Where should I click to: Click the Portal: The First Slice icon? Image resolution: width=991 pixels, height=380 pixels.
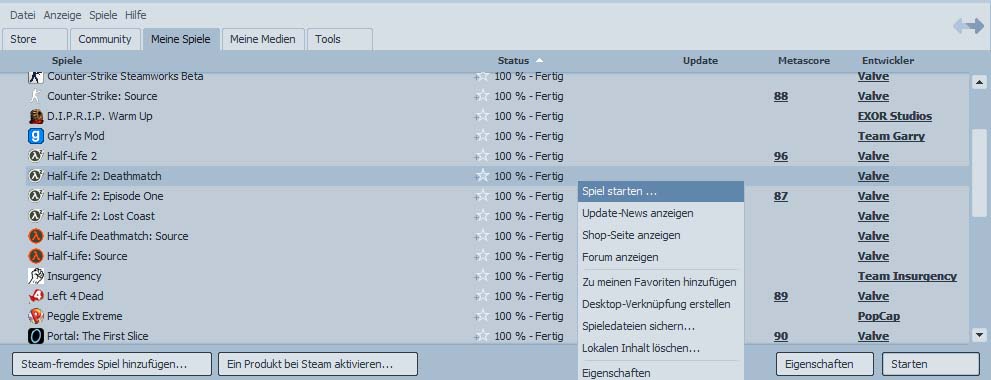pyautogui.click(x=36, y=336)
